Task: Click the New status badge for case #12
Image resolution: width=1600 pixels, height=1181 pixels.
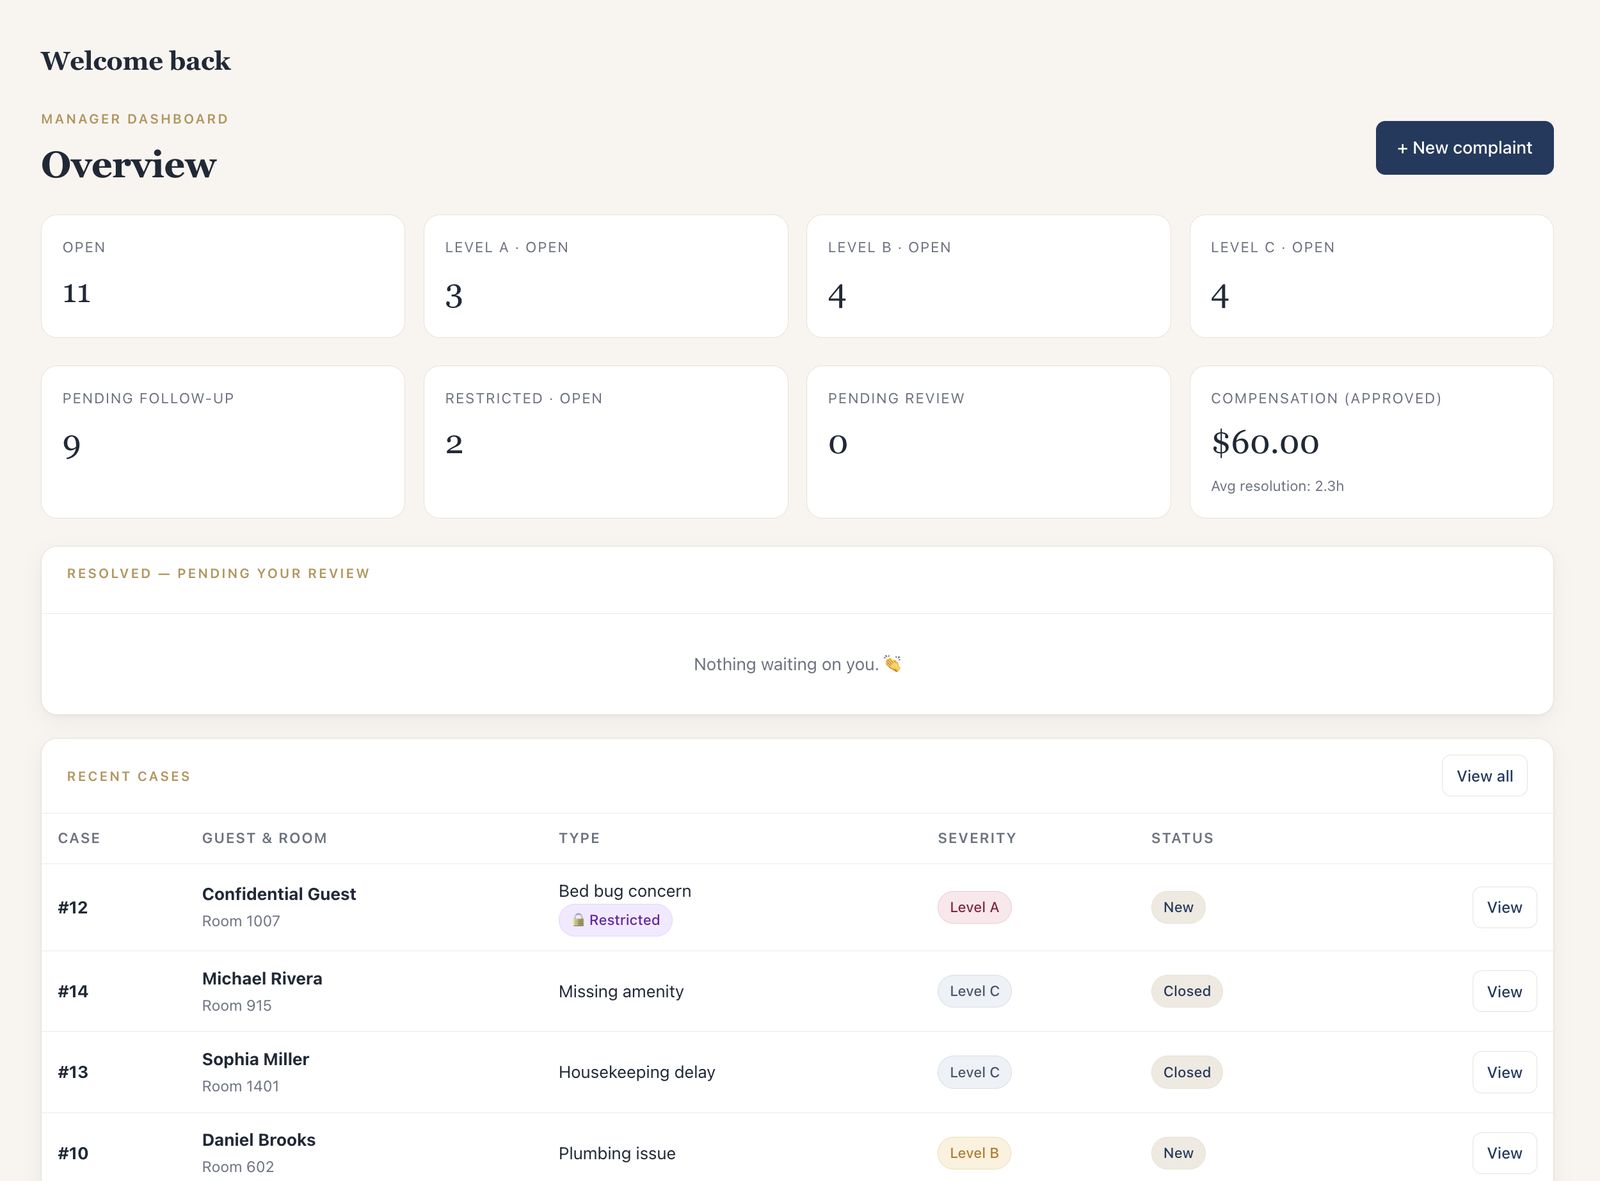Action: tap(1178, 907)
